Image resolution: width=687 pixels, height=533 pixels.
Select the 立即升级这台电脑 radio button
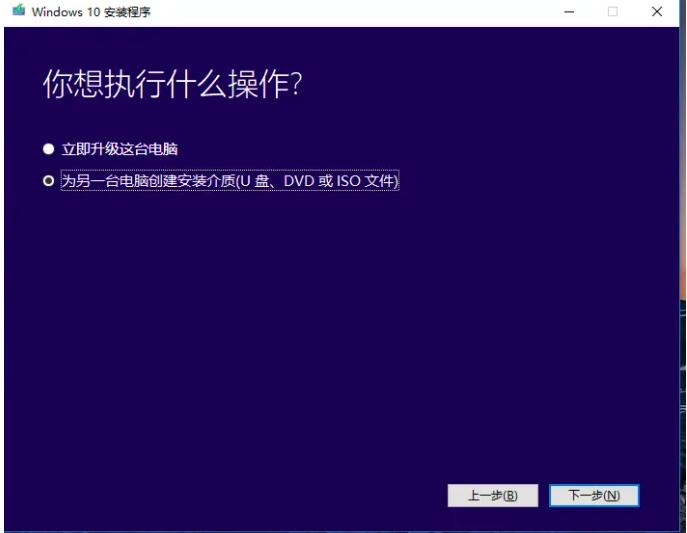point(49,149)
